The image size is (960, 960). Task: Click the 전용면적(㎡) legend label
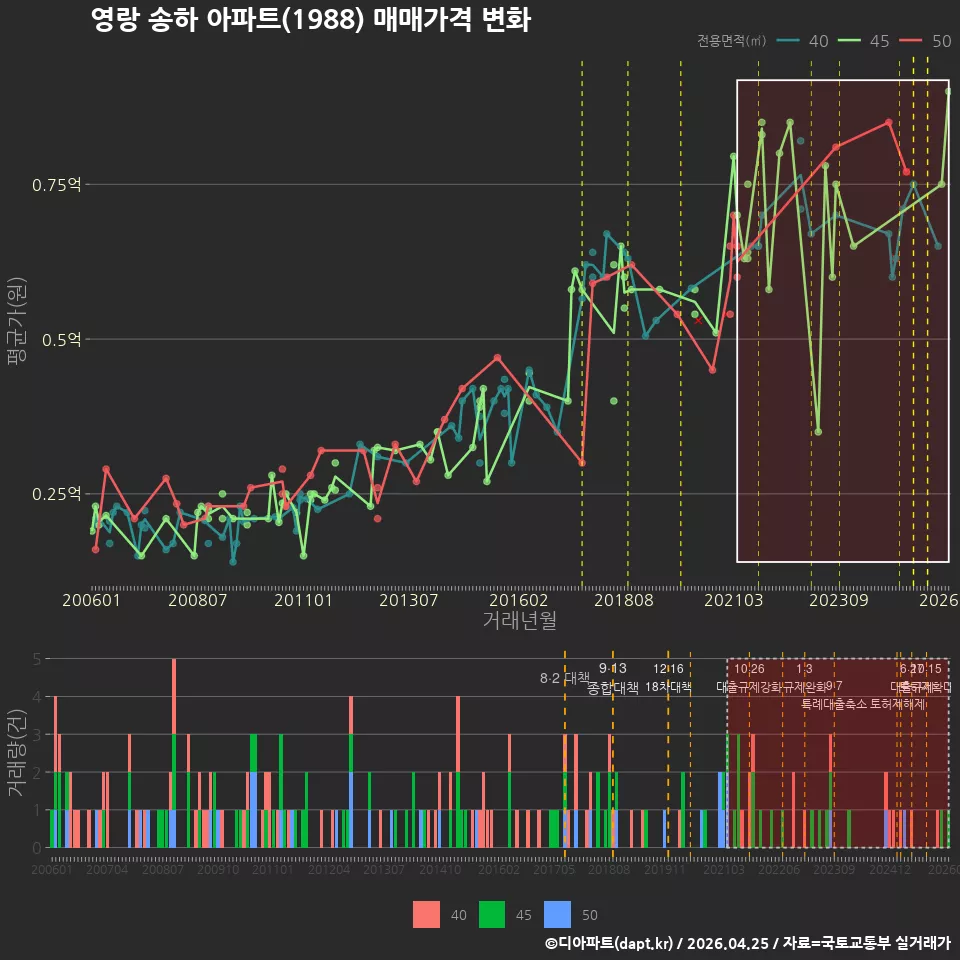732,40
